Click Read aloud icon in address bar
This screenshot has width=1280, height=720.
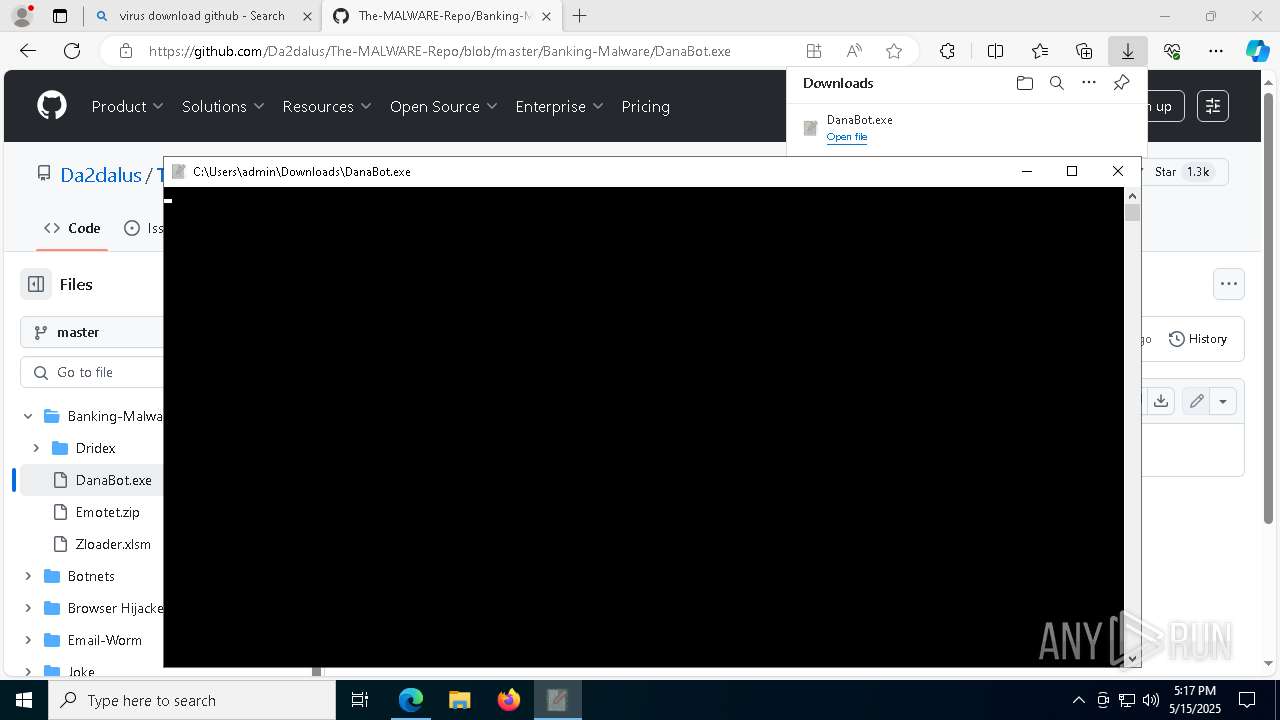tap(854, 51)
